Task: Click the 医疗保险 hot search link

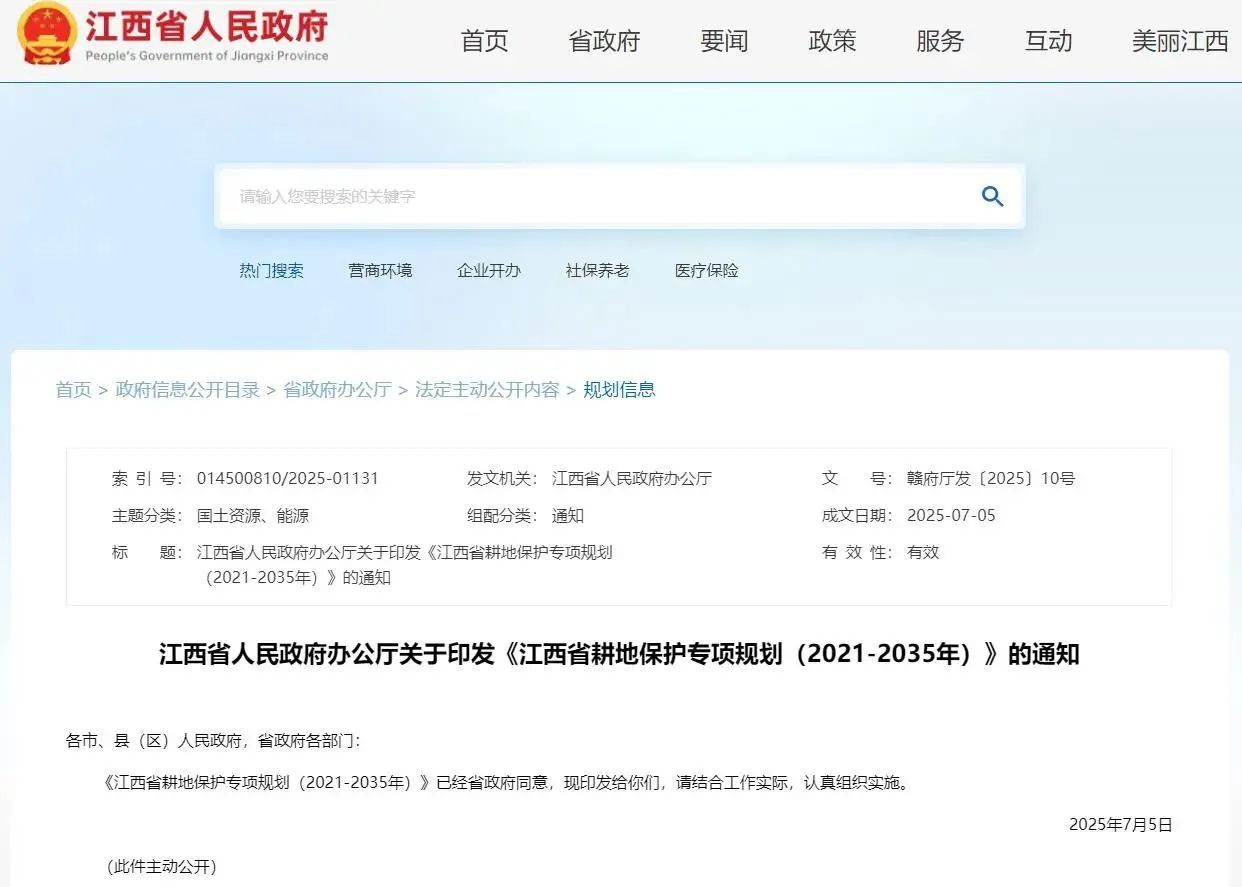Action: [706, 270]
